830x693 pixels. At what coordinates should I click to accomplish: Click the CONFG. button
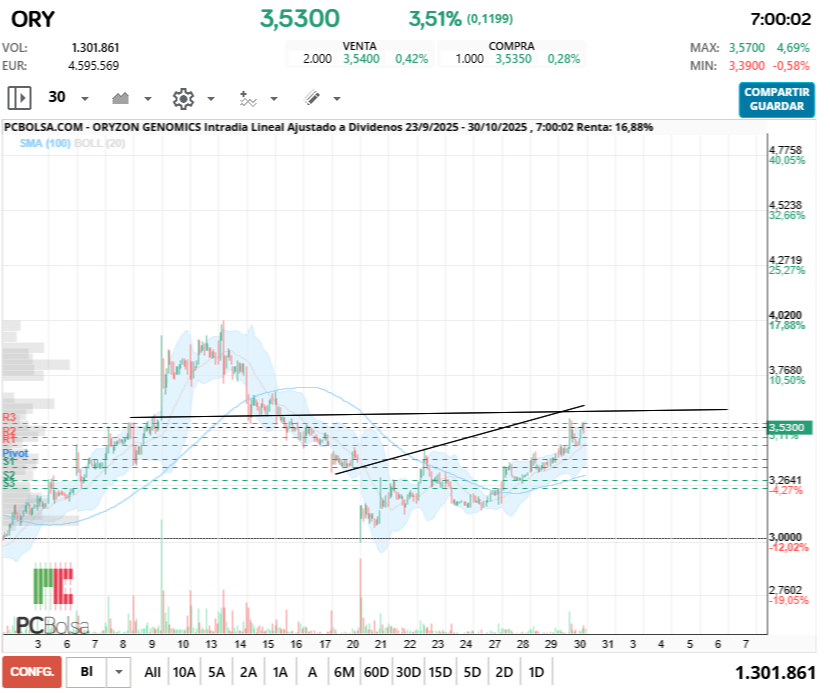point(30,672)
